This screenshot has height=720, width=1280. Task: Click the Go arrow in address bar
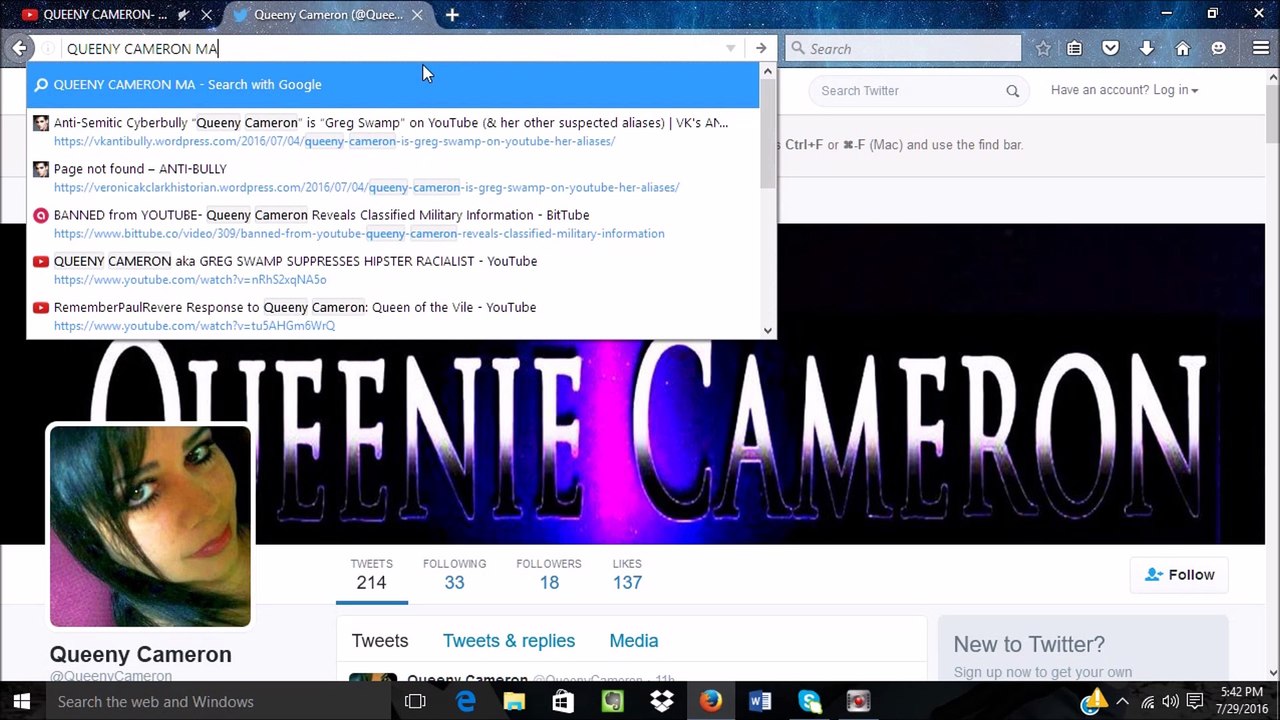761,48
